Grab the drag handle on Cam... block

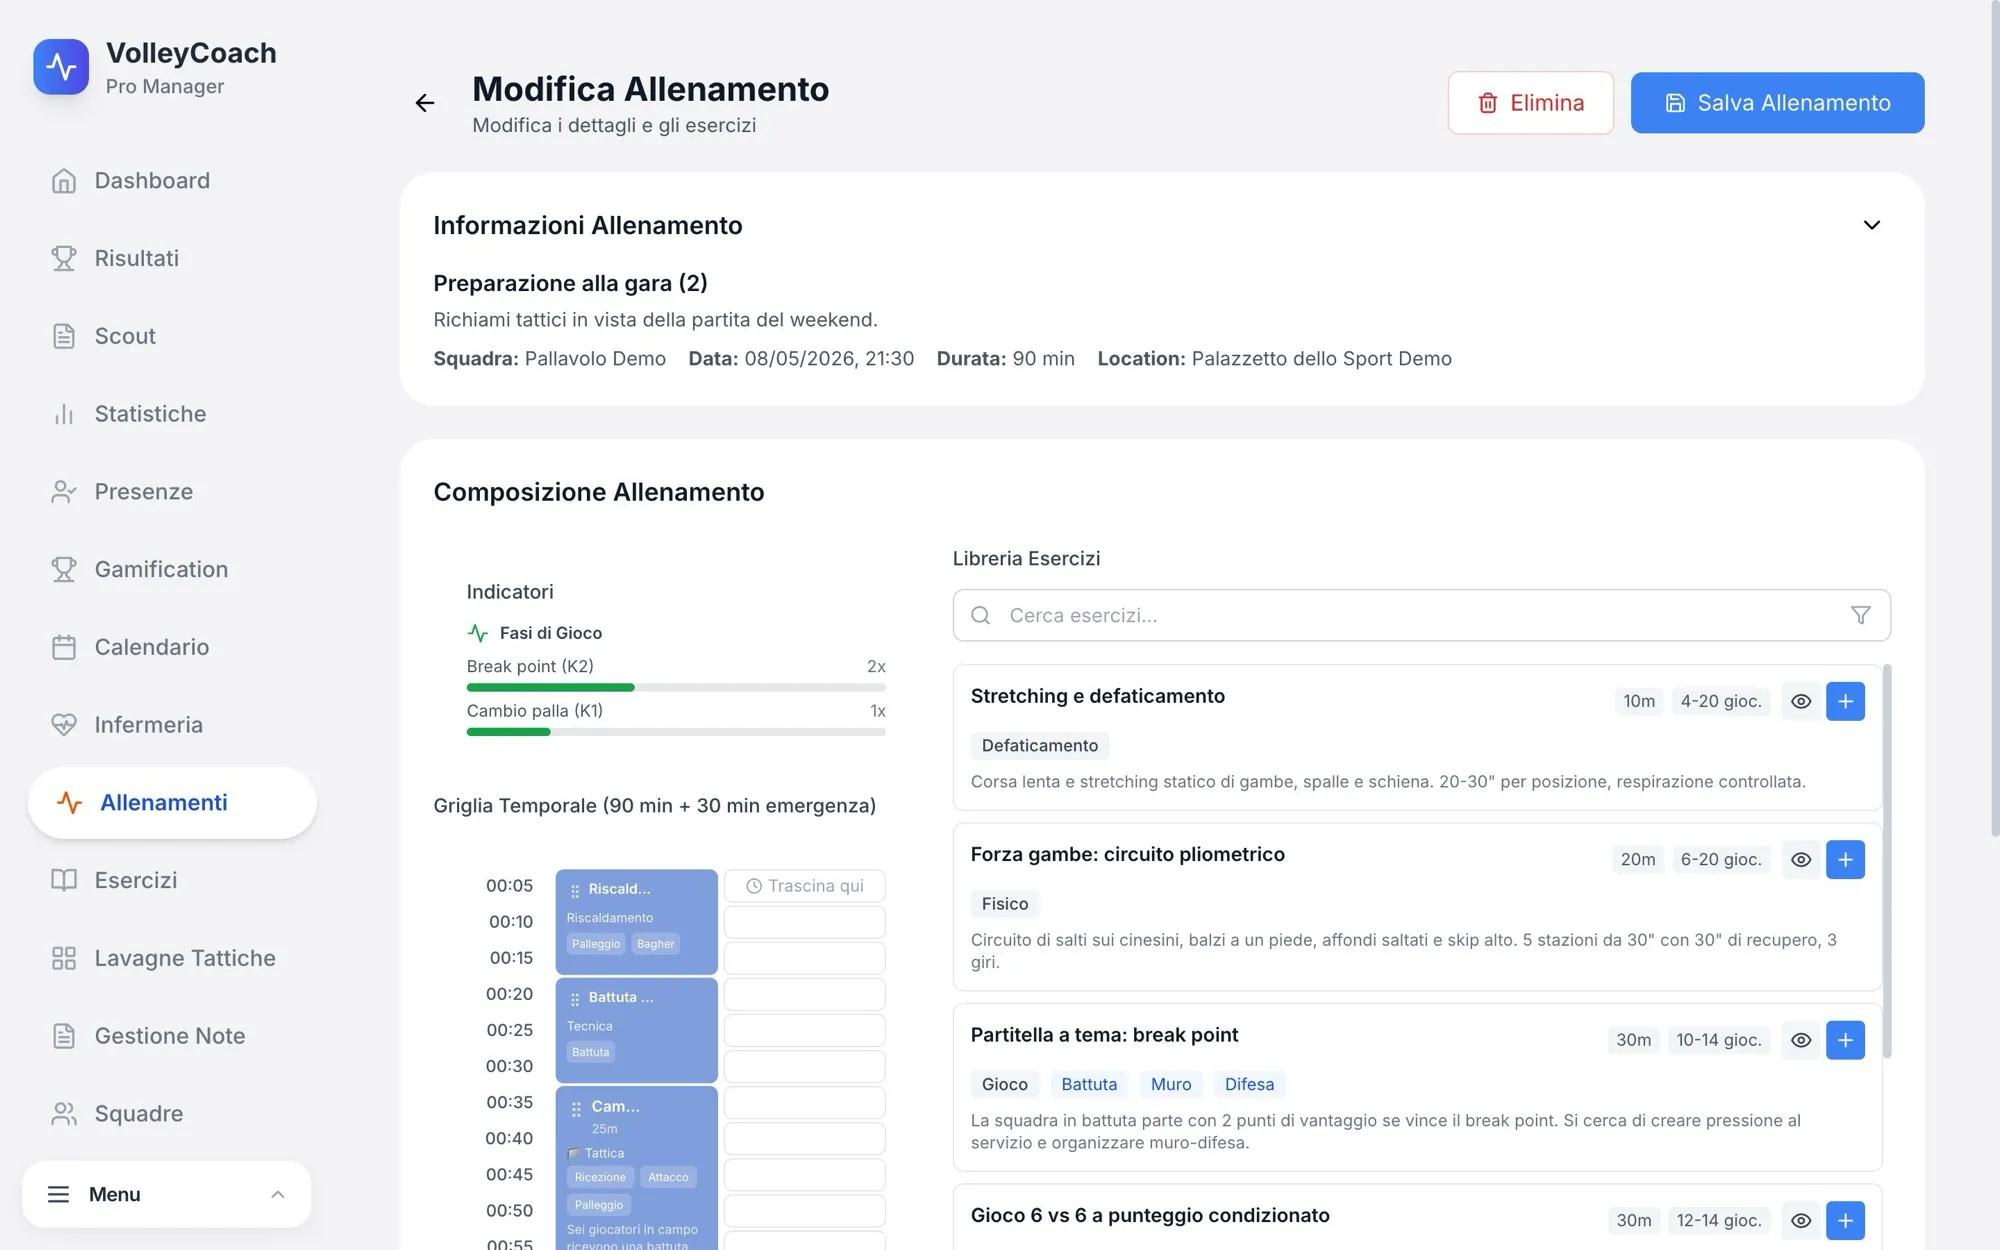pyautogui.click(x=576, y=1108)
